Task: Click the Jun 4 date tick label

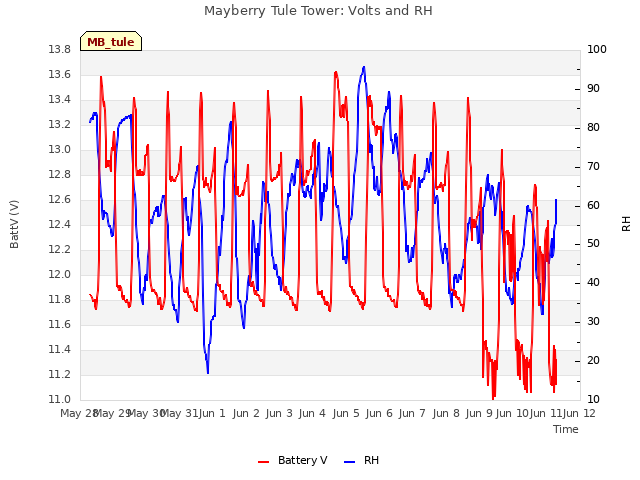Action: pyautogui.click(x=312, y=413)
